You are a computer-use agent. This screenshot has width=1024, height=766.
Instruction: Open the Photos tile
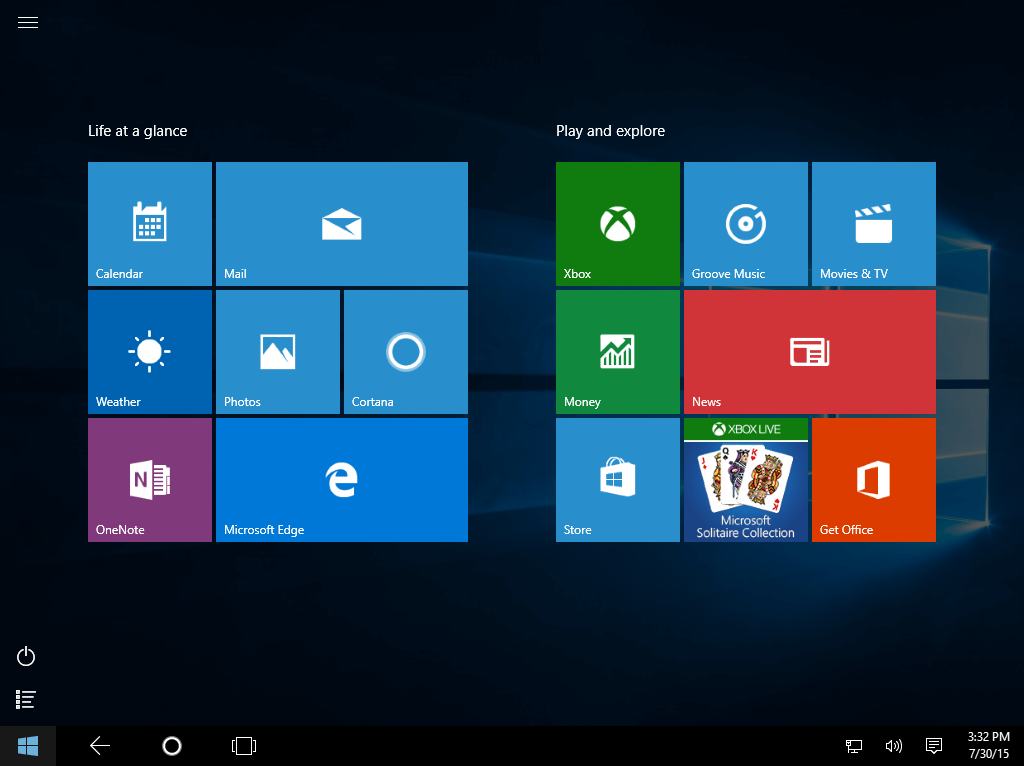click(278, 352)
